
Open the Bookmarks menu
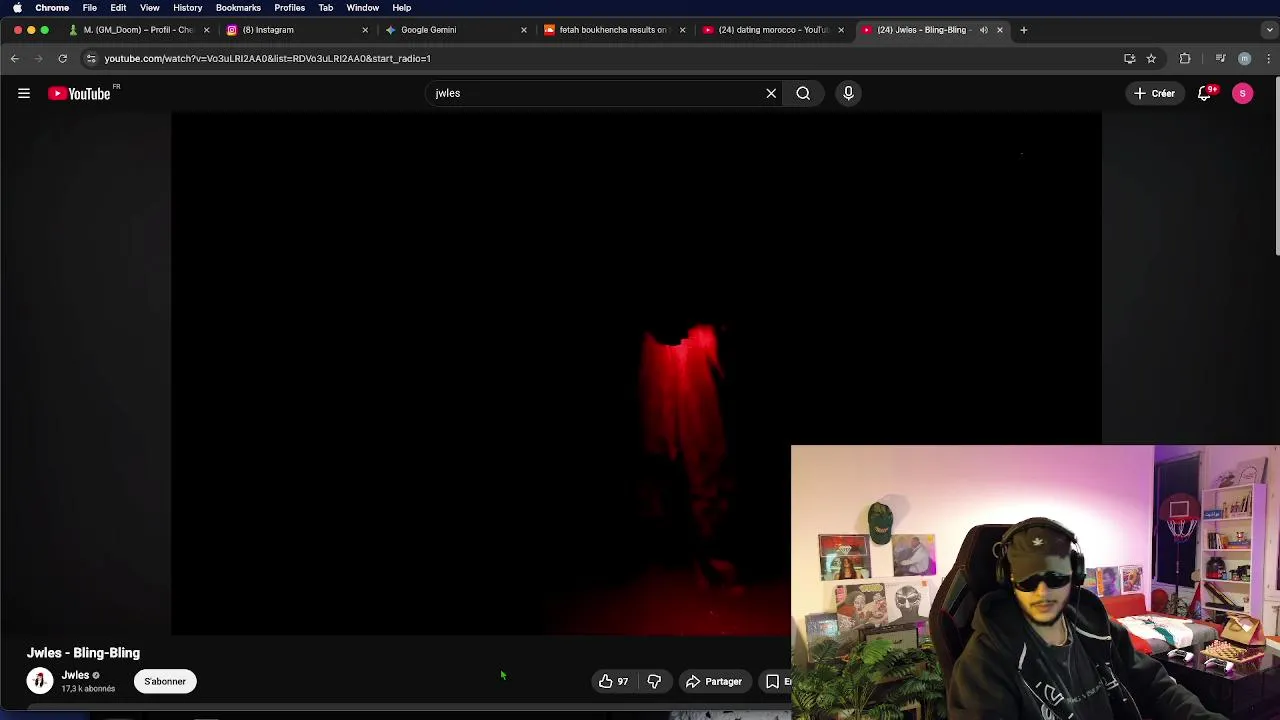pos(238,8)
